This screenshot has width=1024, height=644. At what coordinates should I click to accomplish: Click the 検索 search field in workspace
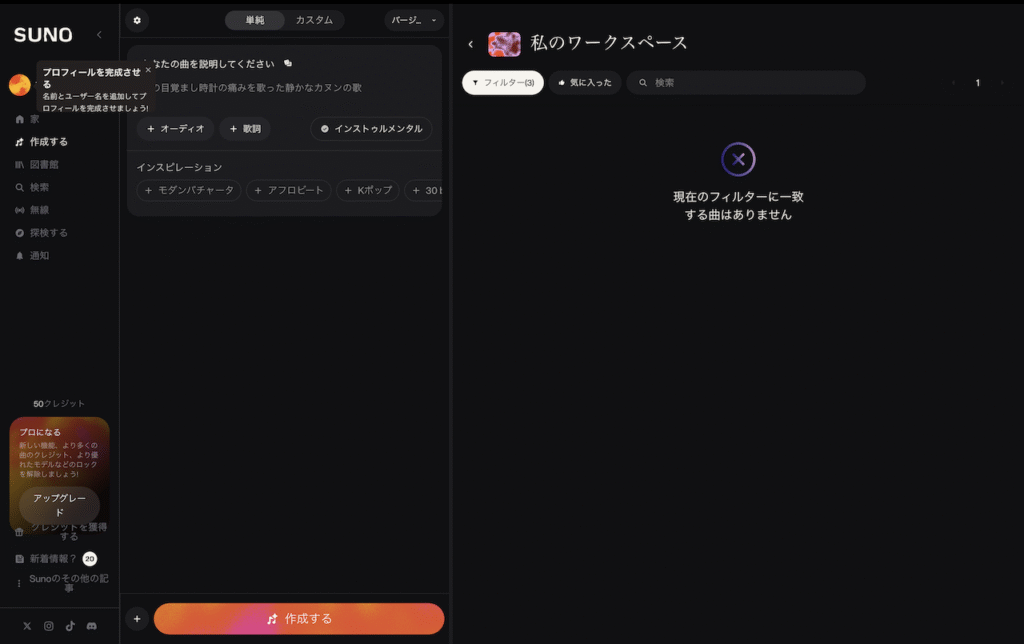pos(750,83)
